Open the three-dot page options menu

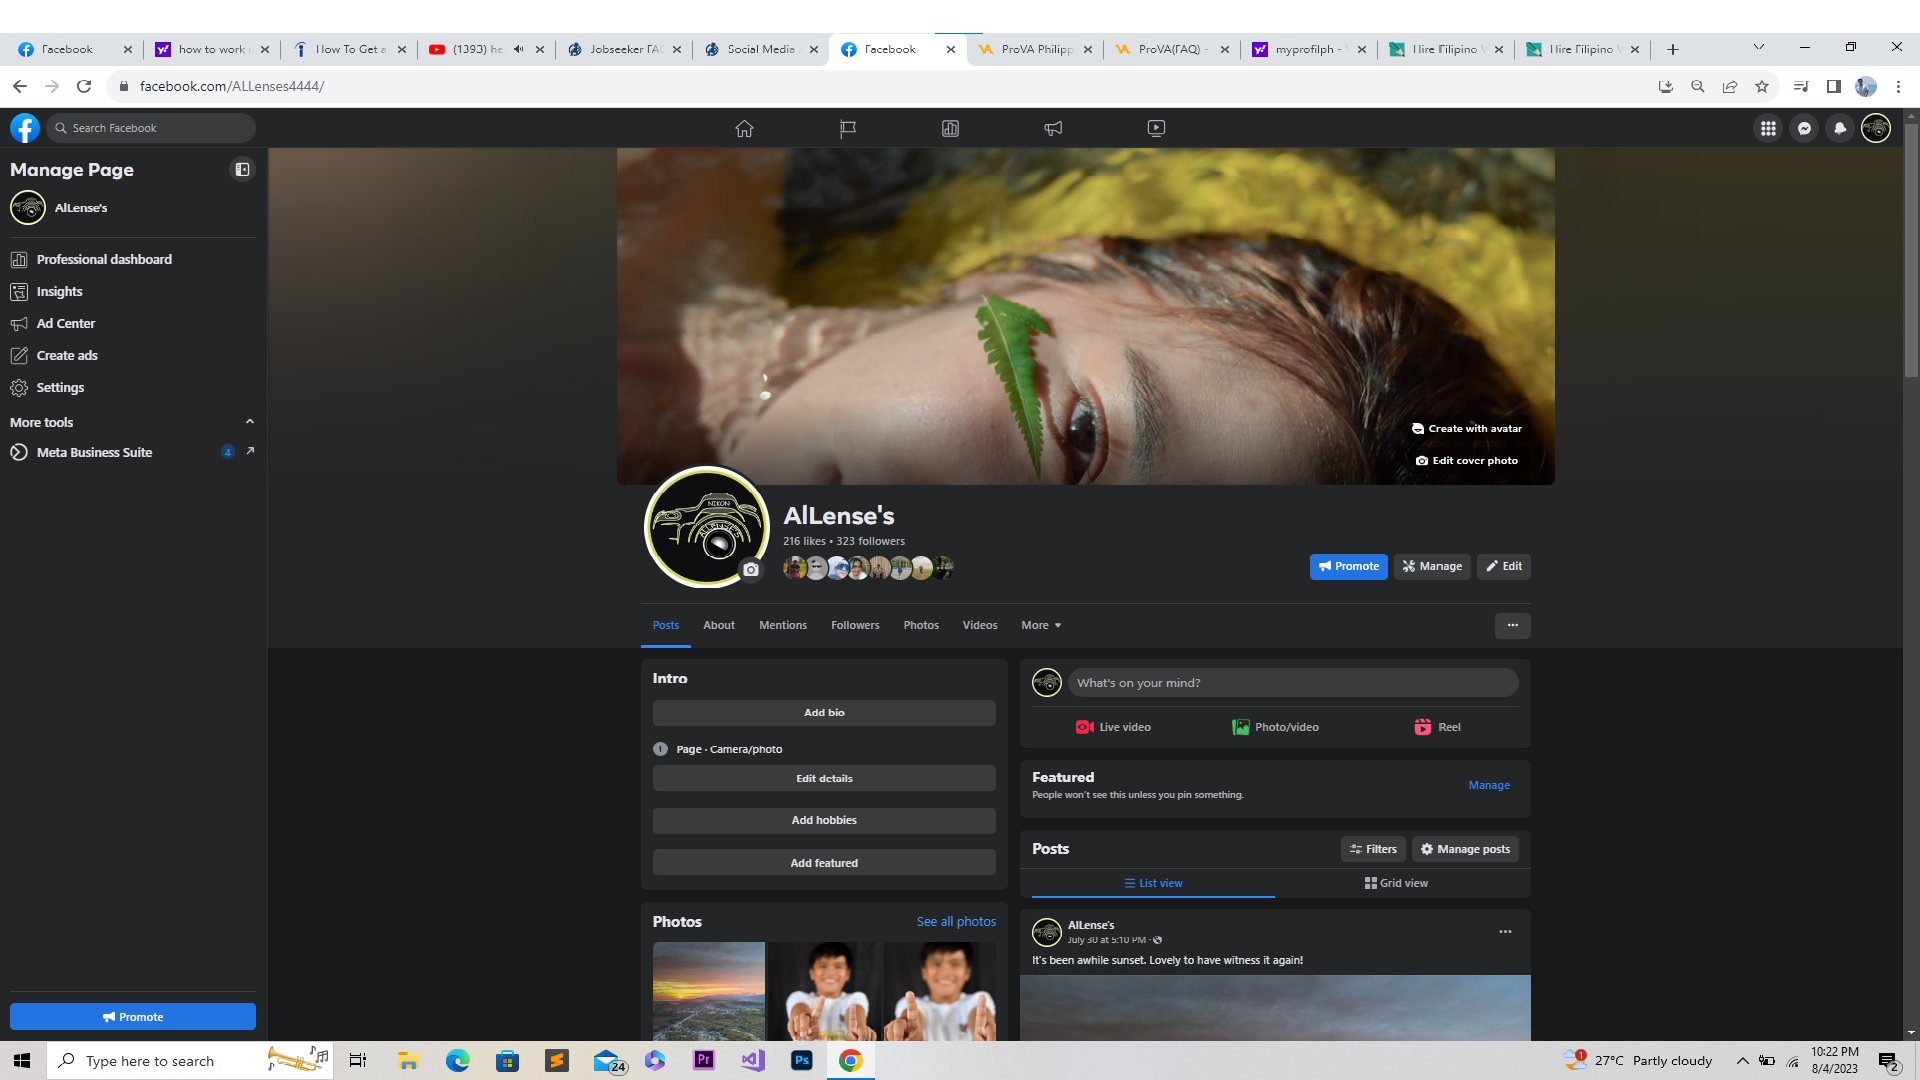point(1512,625)
